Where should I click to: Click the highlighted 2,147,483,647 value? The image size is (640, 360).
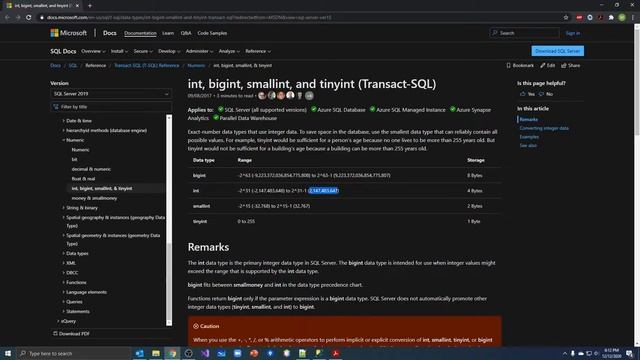323,191
